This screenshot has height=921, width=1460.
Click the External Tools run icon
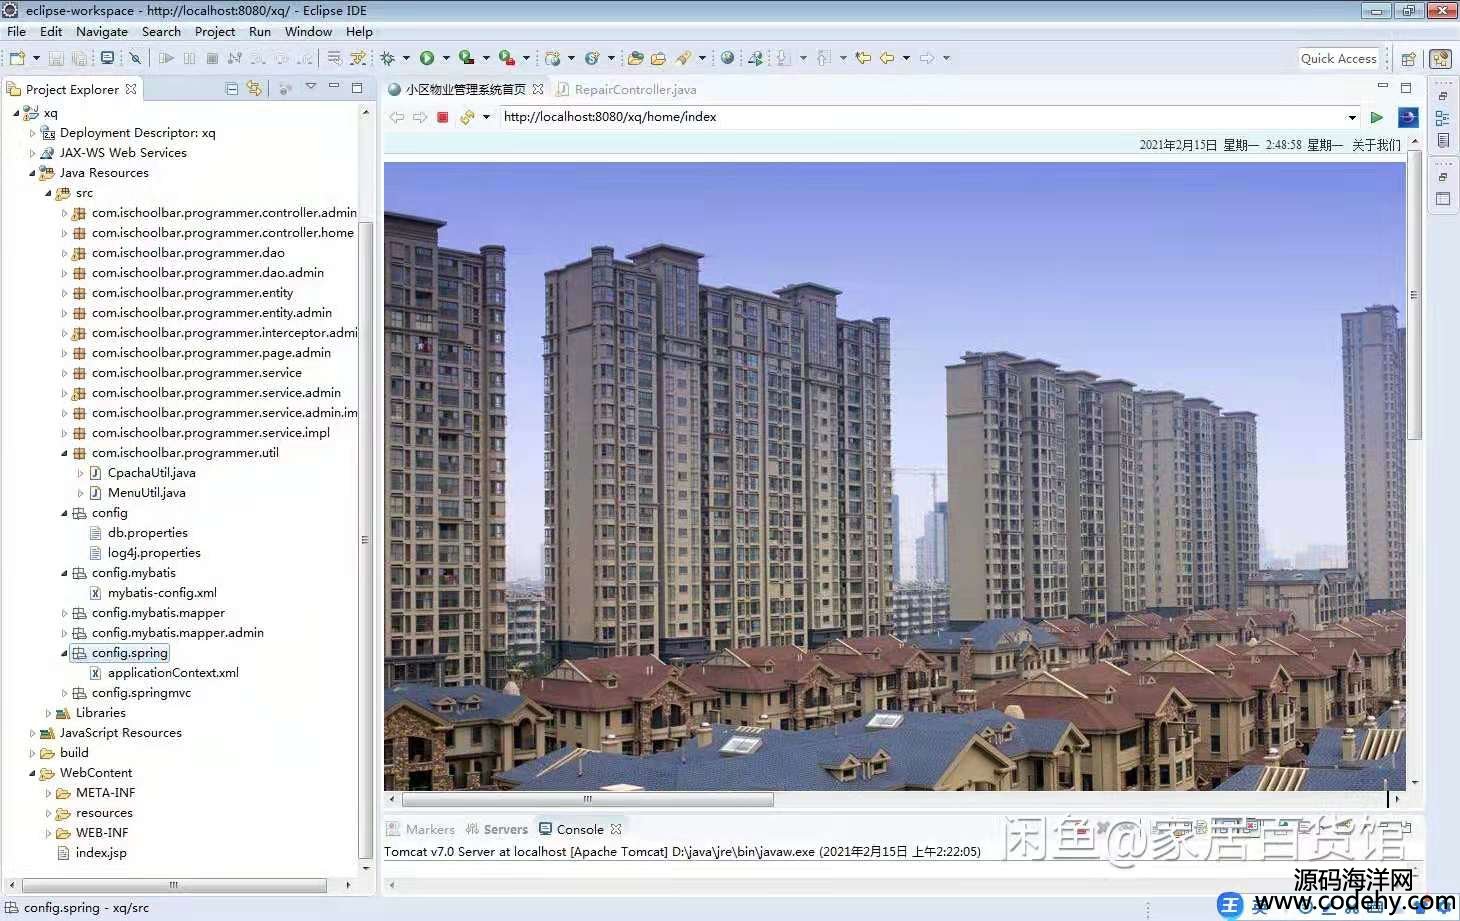click(507, 58)
